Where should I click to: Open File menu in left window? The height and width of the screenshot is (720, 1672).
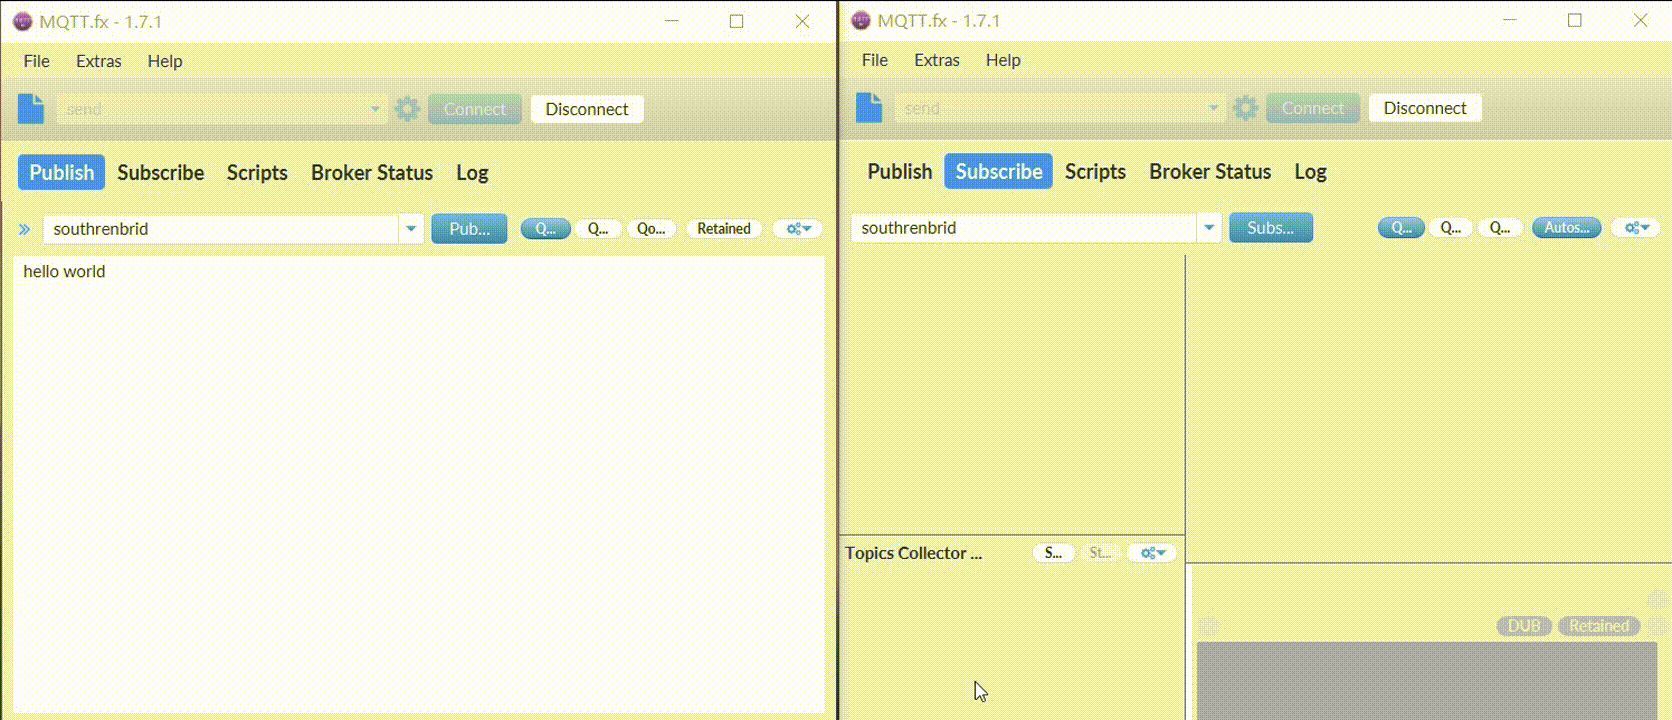37,61
